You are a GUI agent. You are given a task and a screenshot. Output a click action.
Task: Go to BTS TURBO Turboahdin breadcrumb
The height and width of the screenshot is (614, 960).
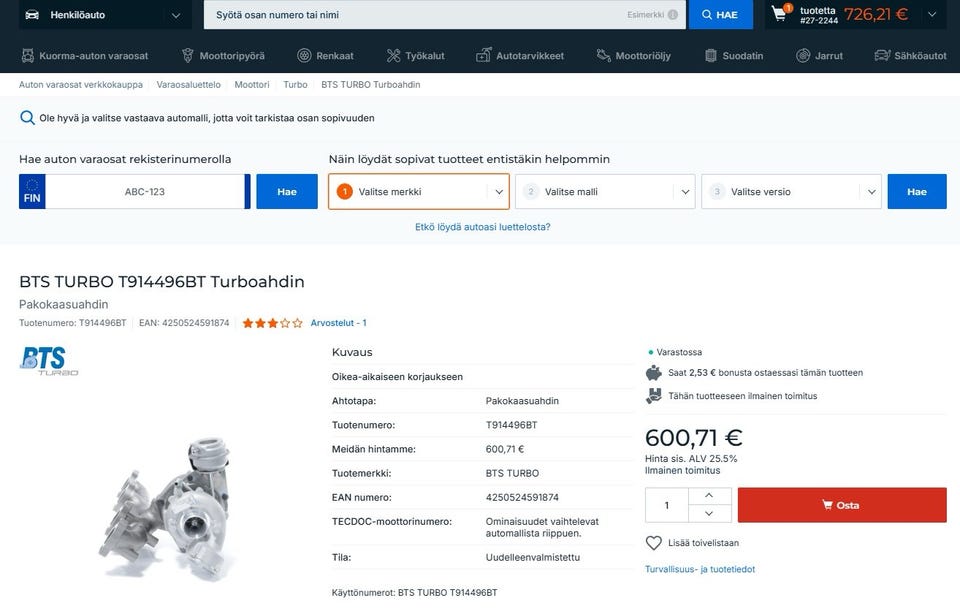[x=370, y=84]
